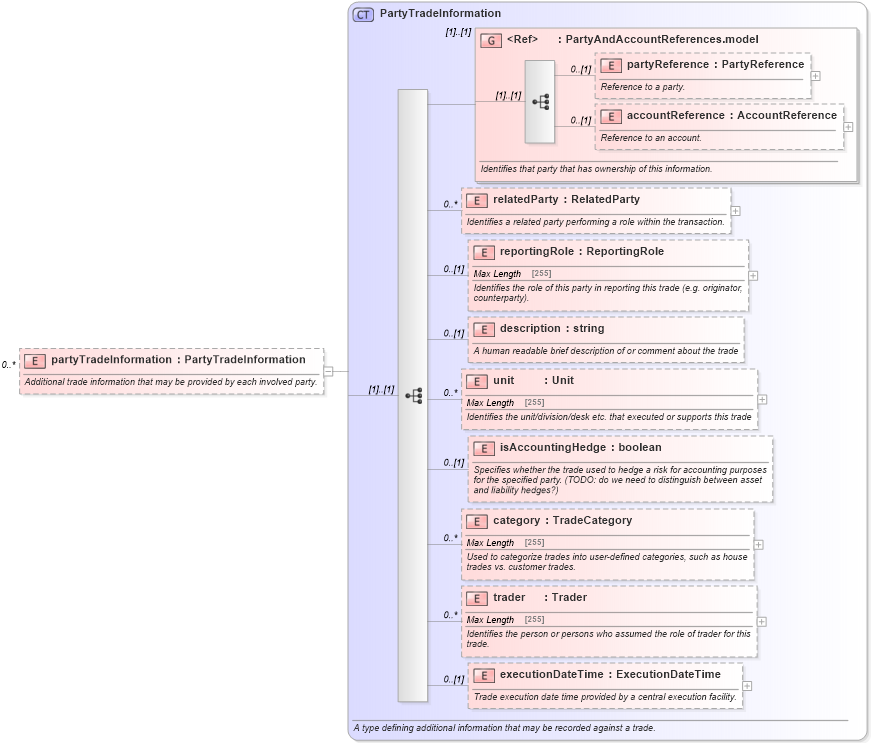Click the E icon of reportingRole element
Viewport: 871px width, 743px height.
pyautogui.click(x=483, y=253)
